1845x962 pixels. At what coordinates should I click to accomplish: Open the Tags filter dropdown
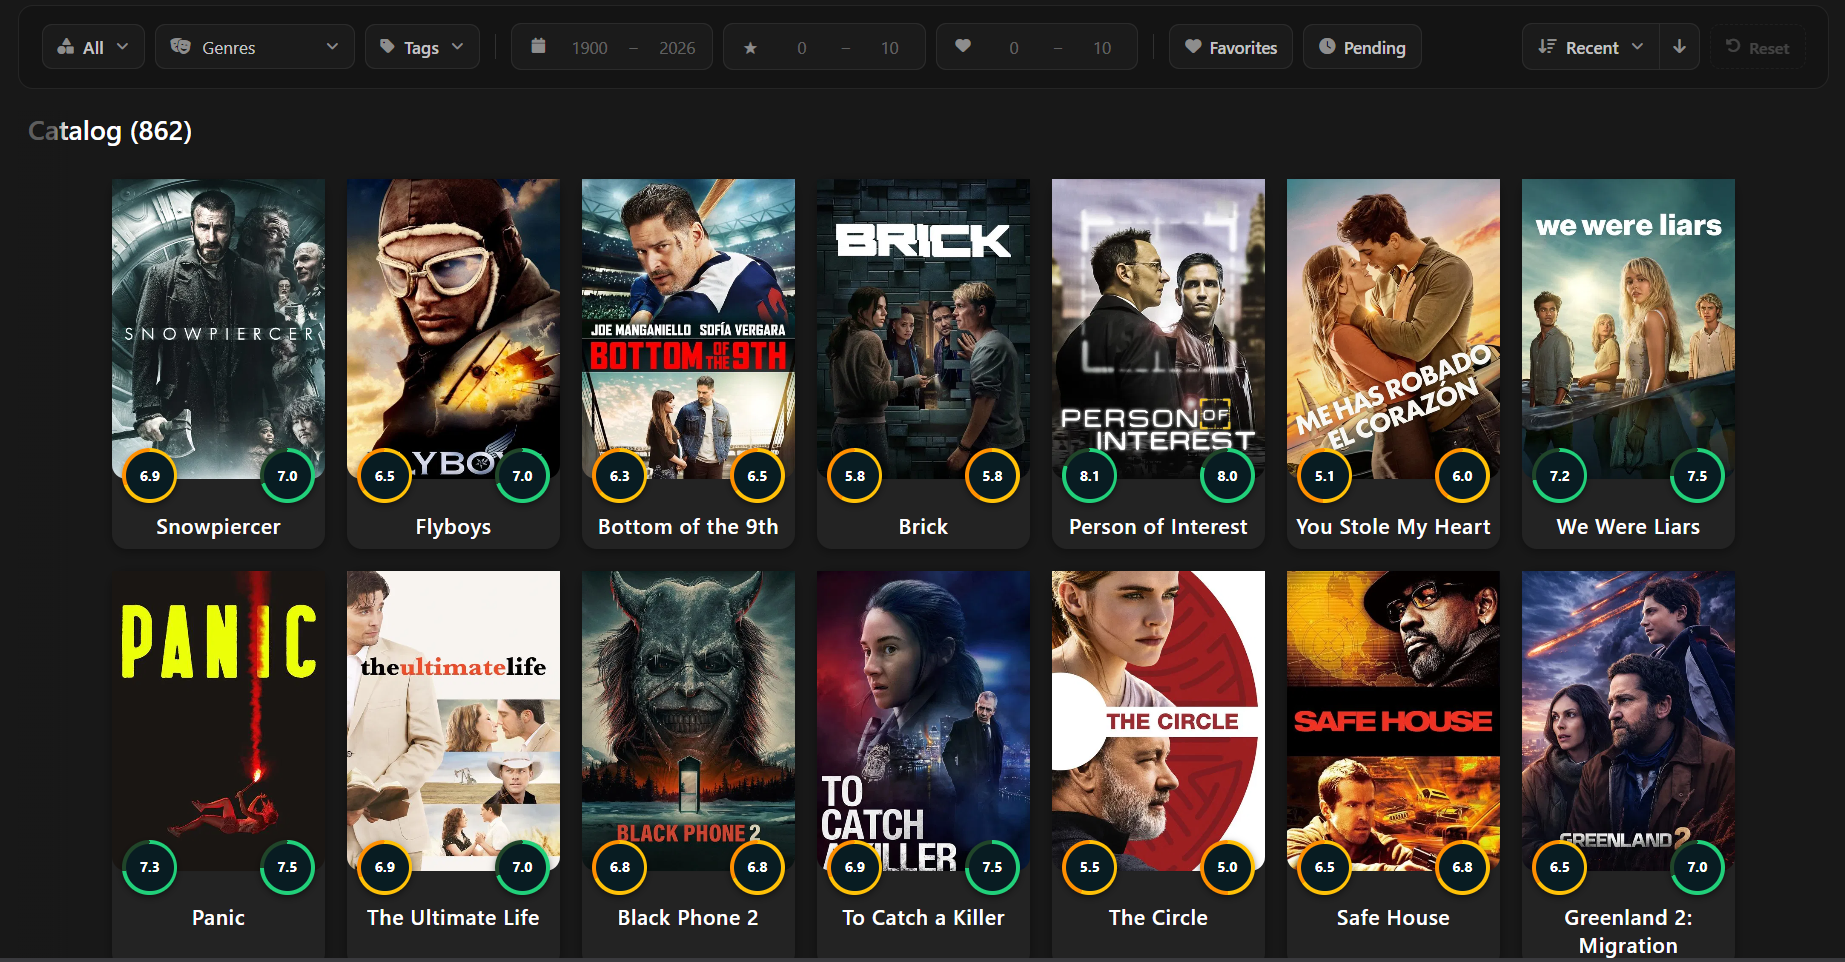422,47
